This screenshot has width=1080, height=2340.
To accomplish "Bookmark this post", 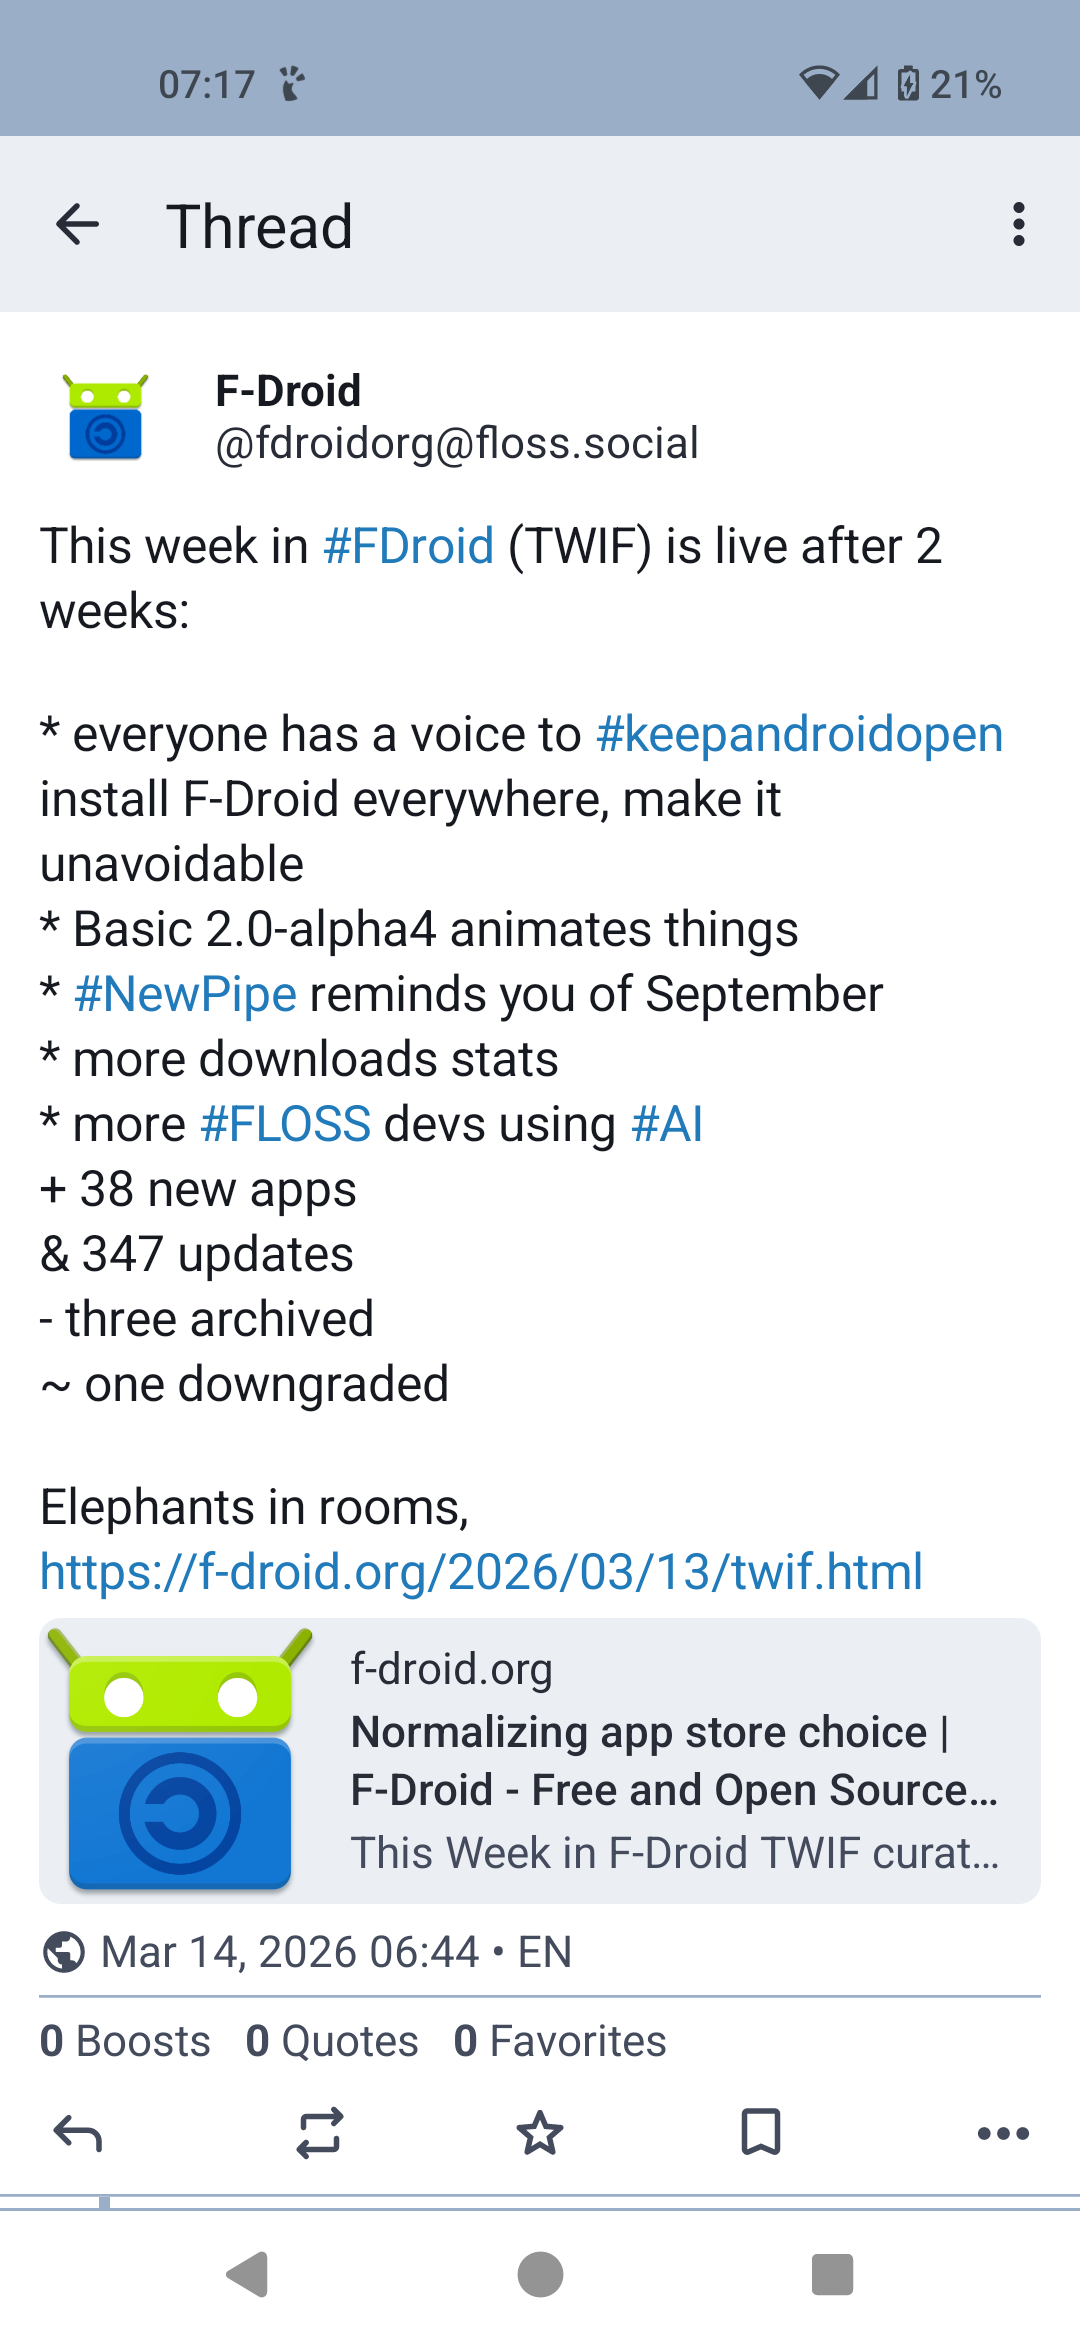I will (x=760, y=2133).
